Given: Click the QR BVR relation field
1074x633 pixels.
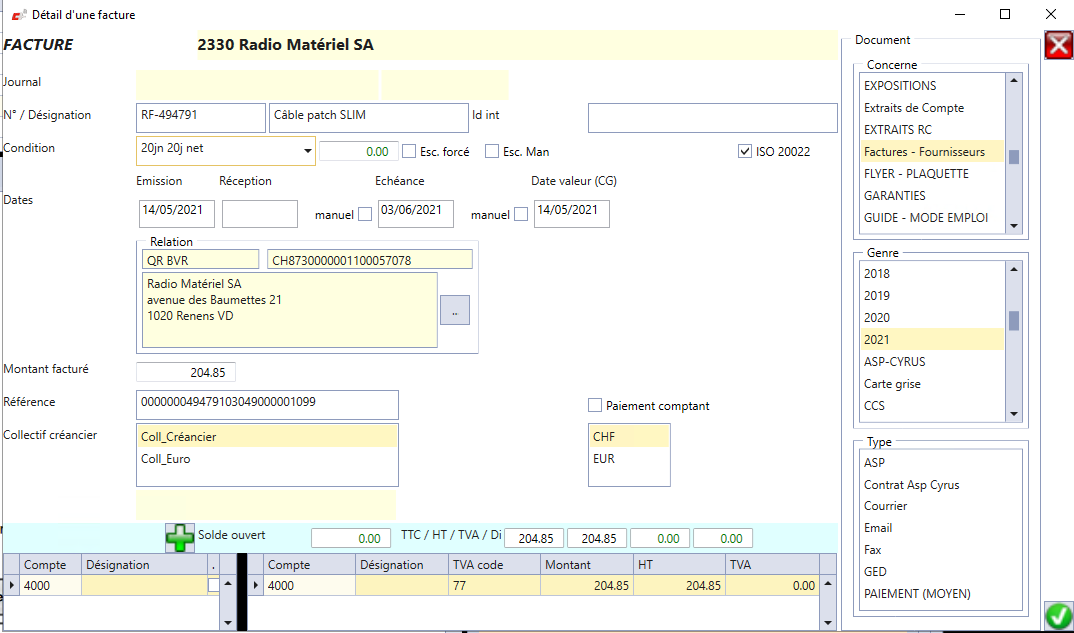Looking at the screenshot, I should [201, 260].
